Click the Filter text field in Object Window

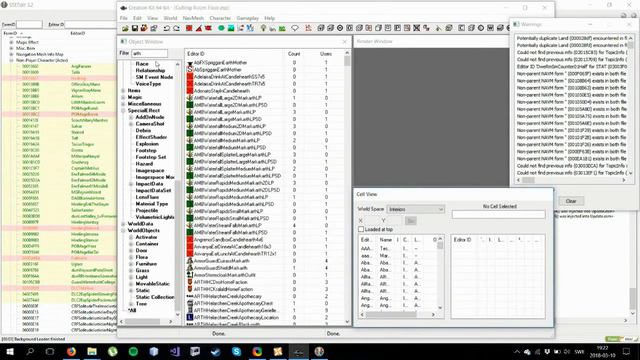point(149,53)
